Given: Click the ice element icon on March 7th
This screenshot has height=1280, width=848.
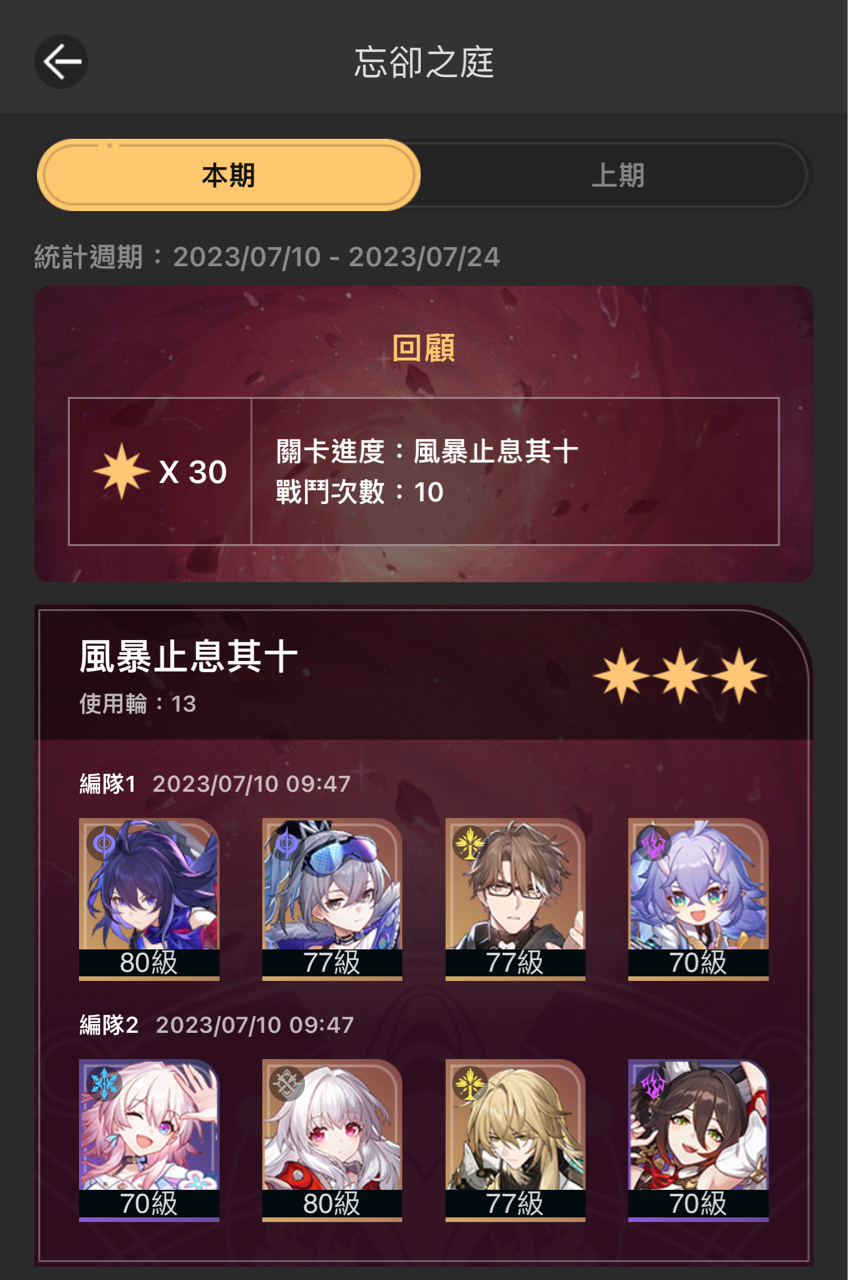Looking at the screenshot, I should coord(103,1083).
